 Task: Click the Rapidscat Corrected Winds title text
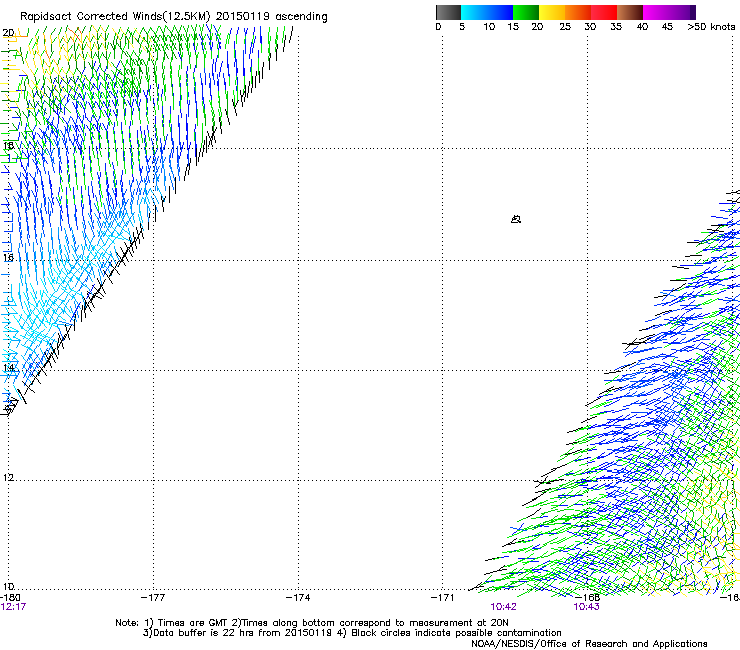coord(174,17)
